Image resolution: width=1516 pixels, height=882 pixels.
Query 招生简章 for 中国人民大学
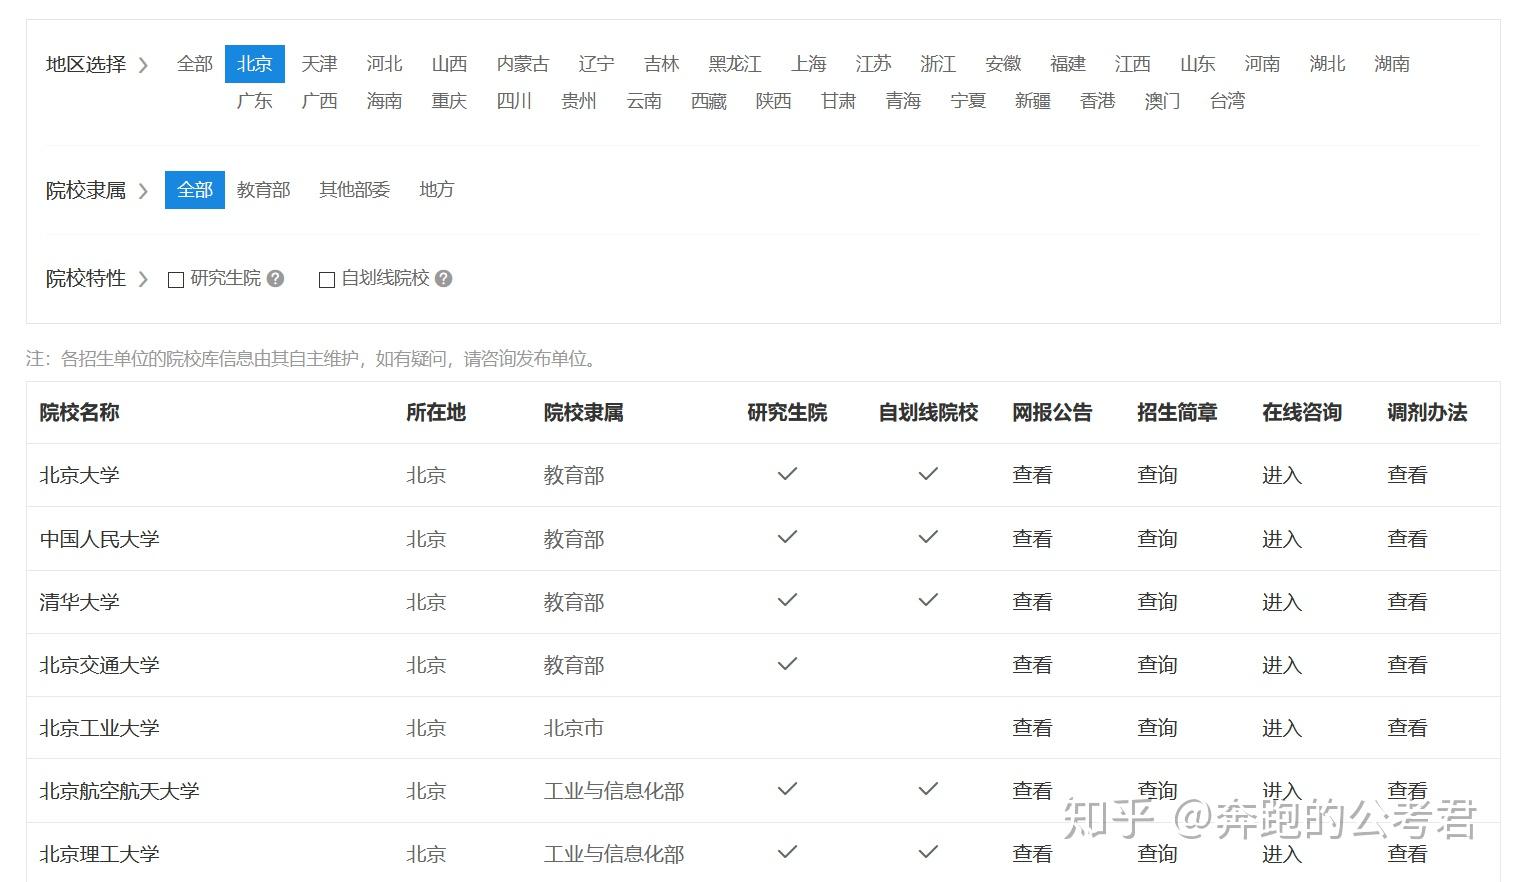tap(1157, 539)
